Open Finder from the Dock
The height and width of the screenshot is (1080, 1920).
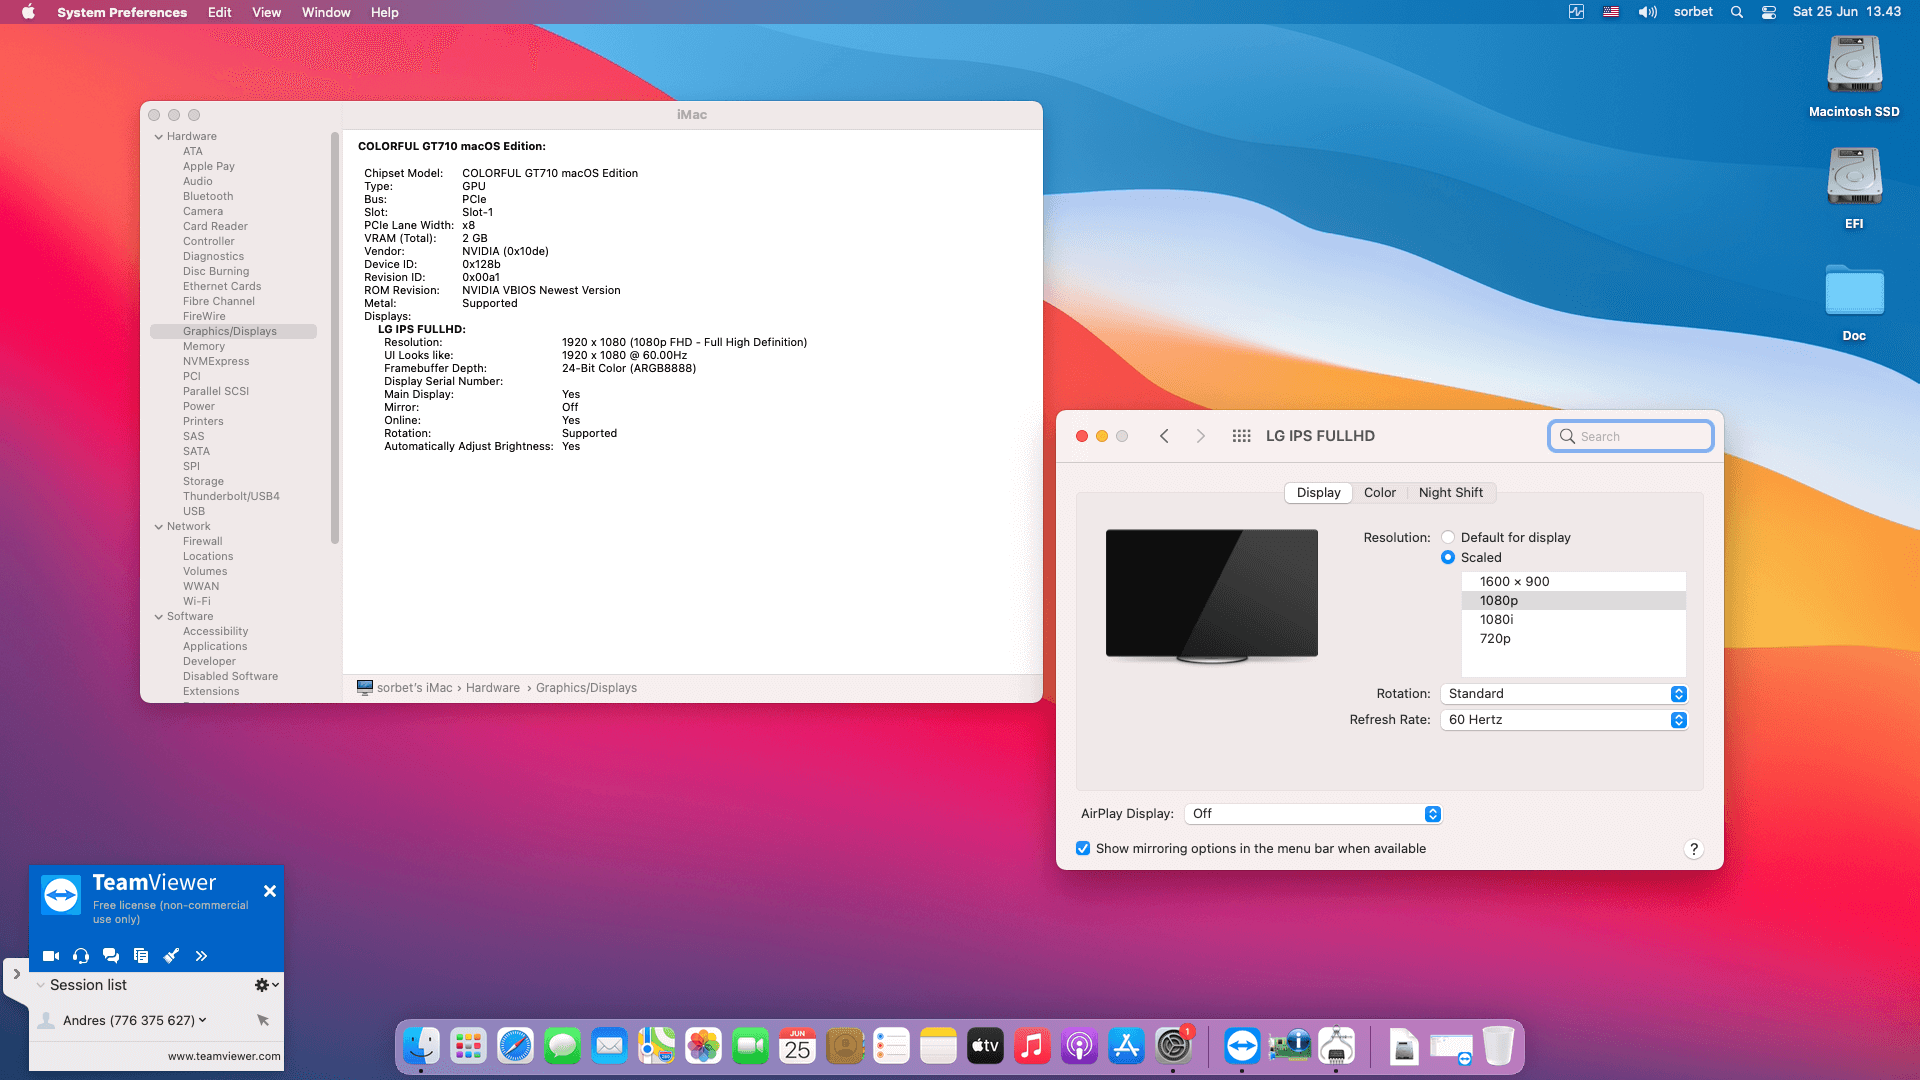[421, 1047]
